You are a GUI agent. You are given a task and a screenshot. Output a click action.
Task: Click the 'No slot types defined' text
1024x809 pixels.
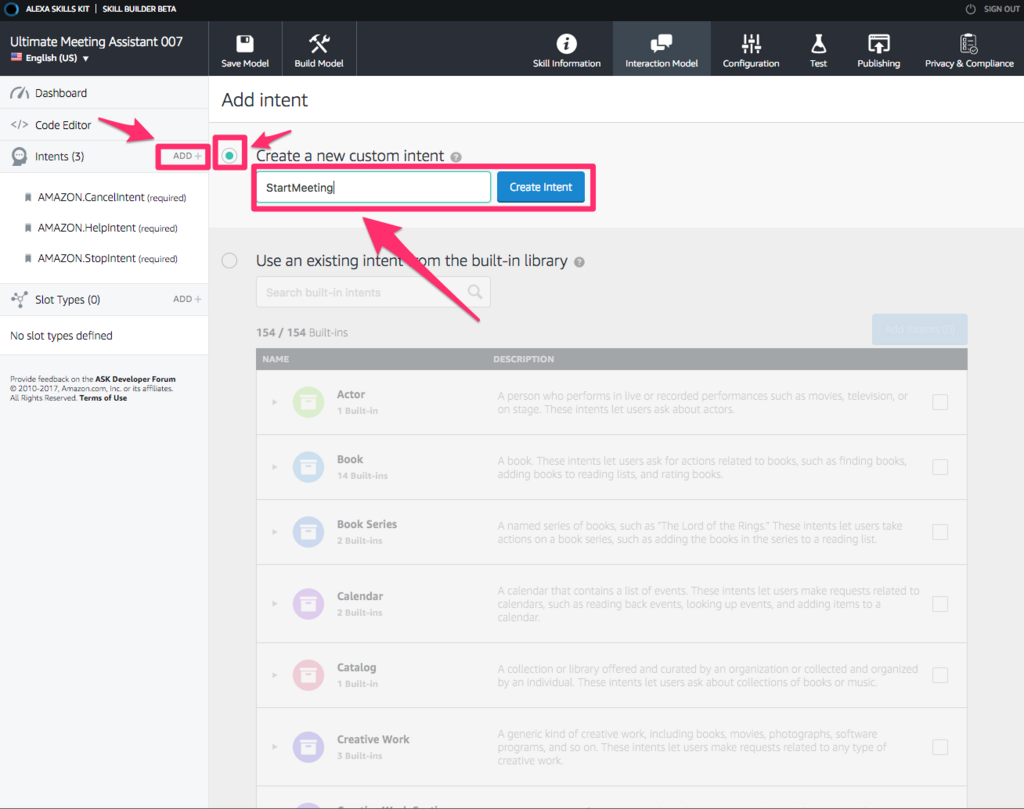click(x=61, y=336)
